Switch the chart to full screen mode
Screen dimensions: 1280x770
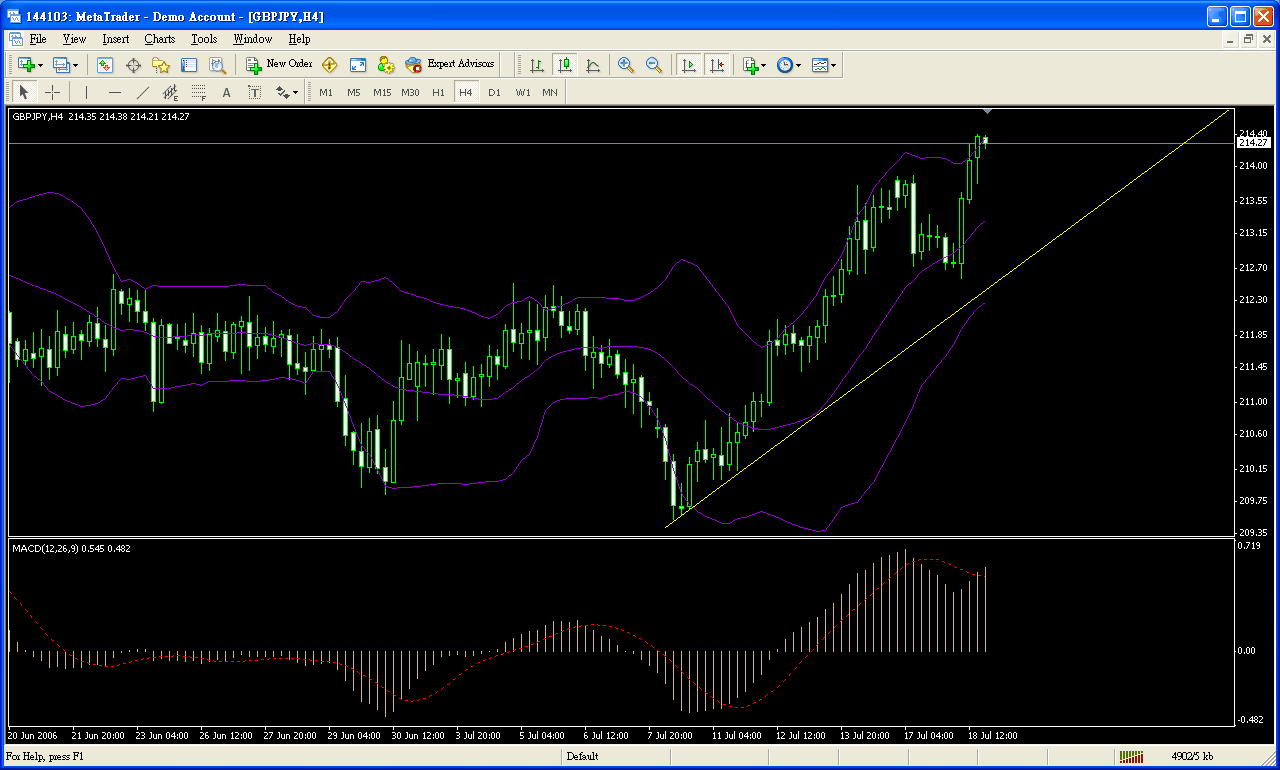point(357,65)
